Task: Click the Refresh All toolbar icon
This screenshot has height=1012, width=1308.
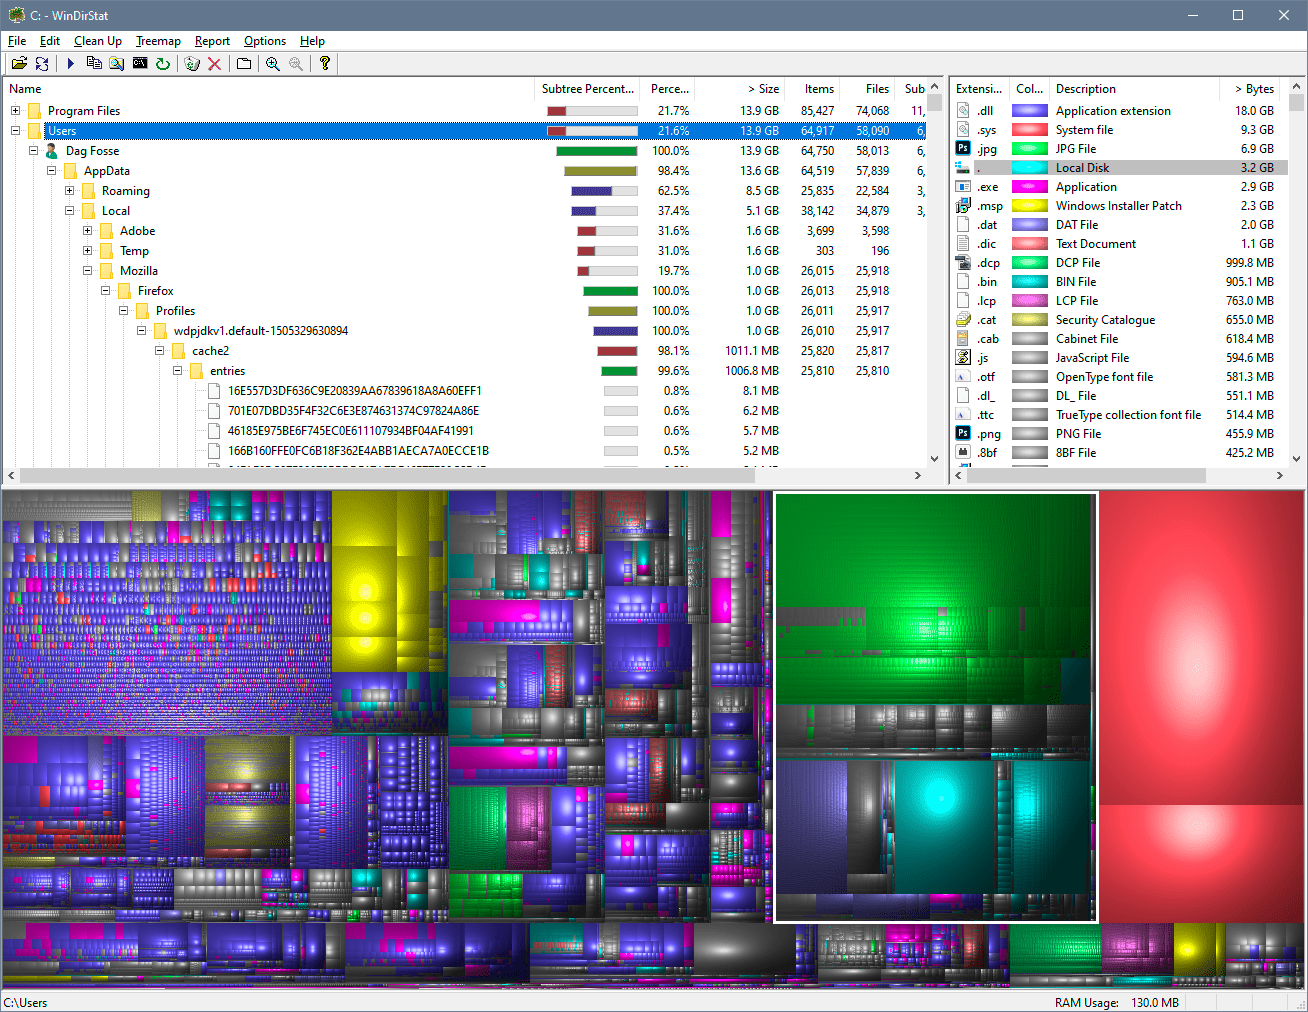Action: pos(42,63)
